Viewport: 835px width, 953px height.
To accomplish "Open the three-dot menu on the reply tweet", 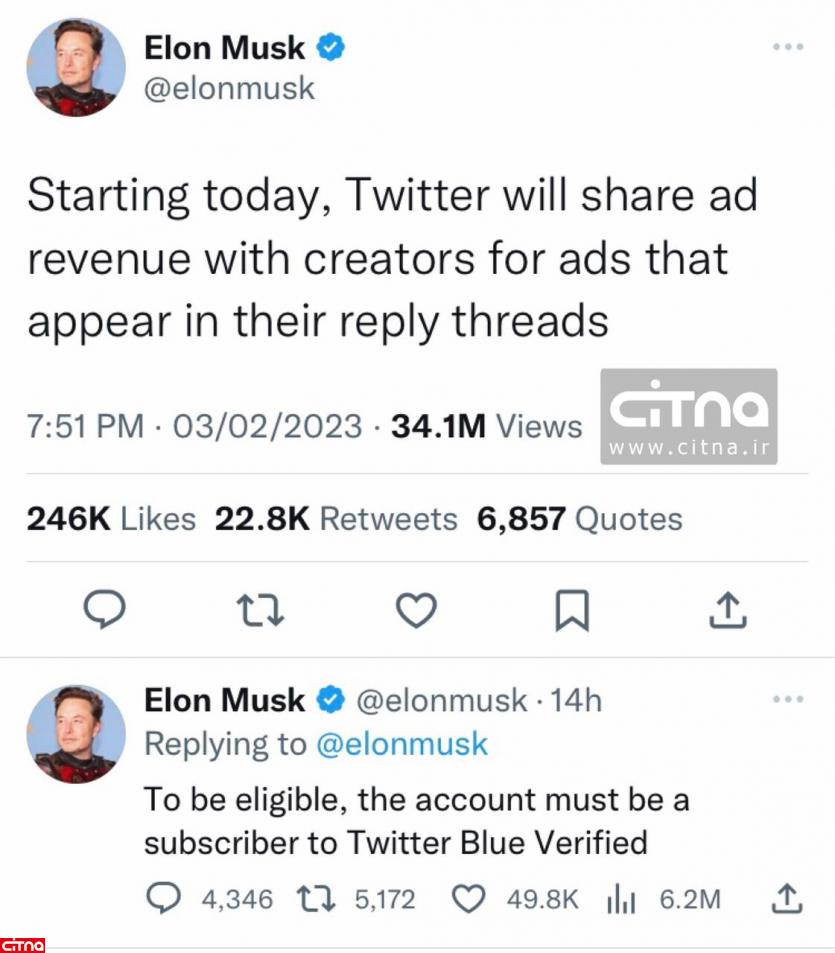I will click(788, 699).
